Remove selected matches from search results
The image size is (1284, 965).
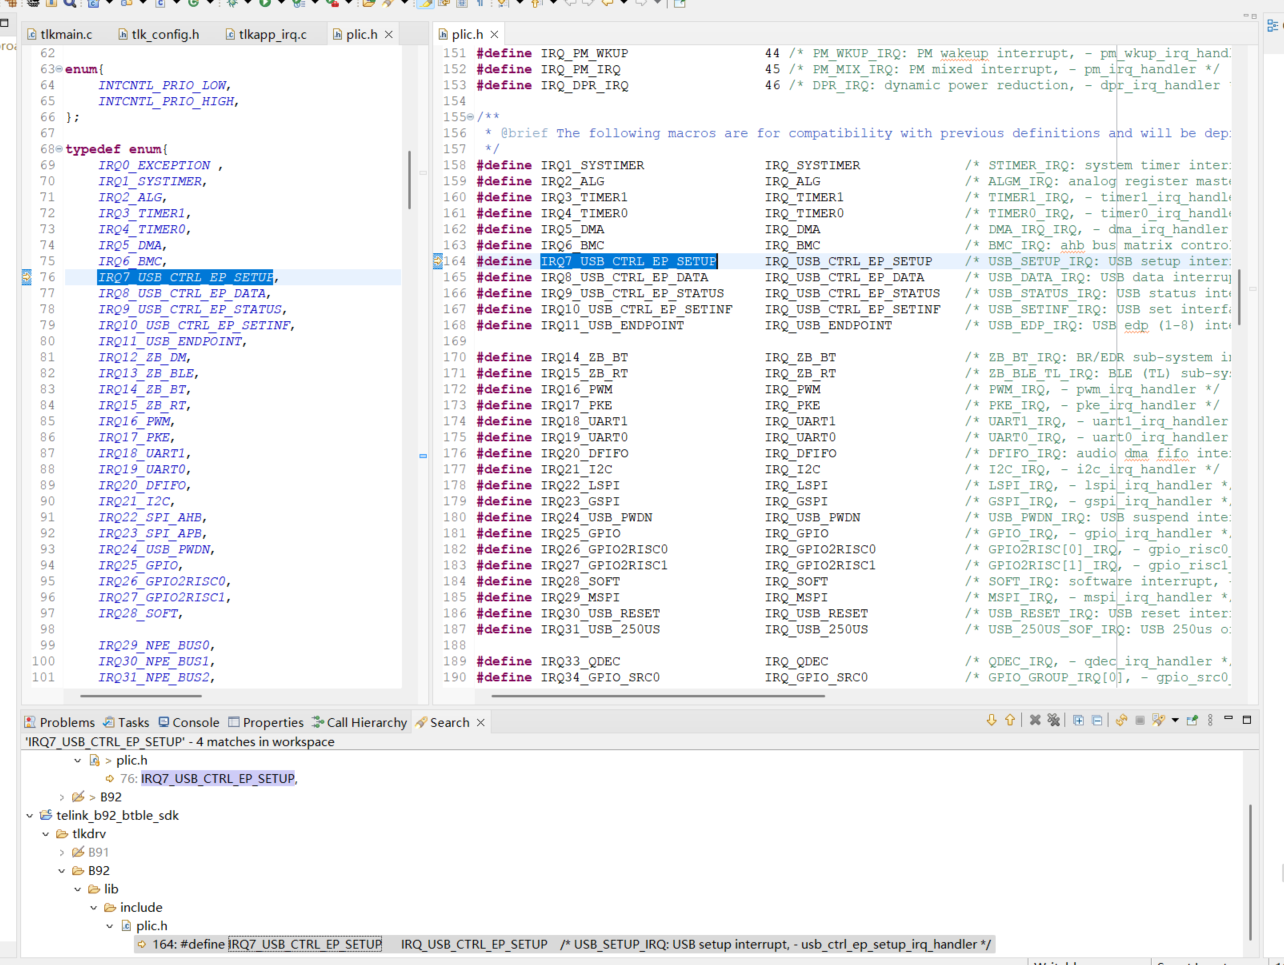point(1035,720)
